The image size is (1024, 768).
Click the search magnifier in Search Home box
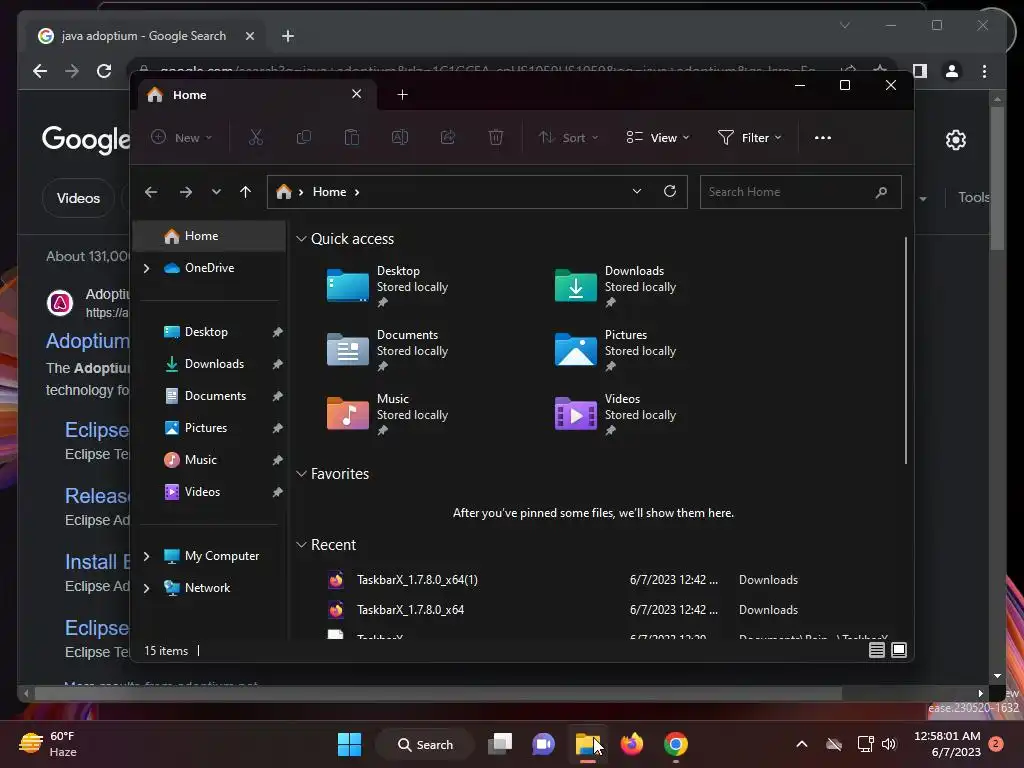click(x=881, y=192)
